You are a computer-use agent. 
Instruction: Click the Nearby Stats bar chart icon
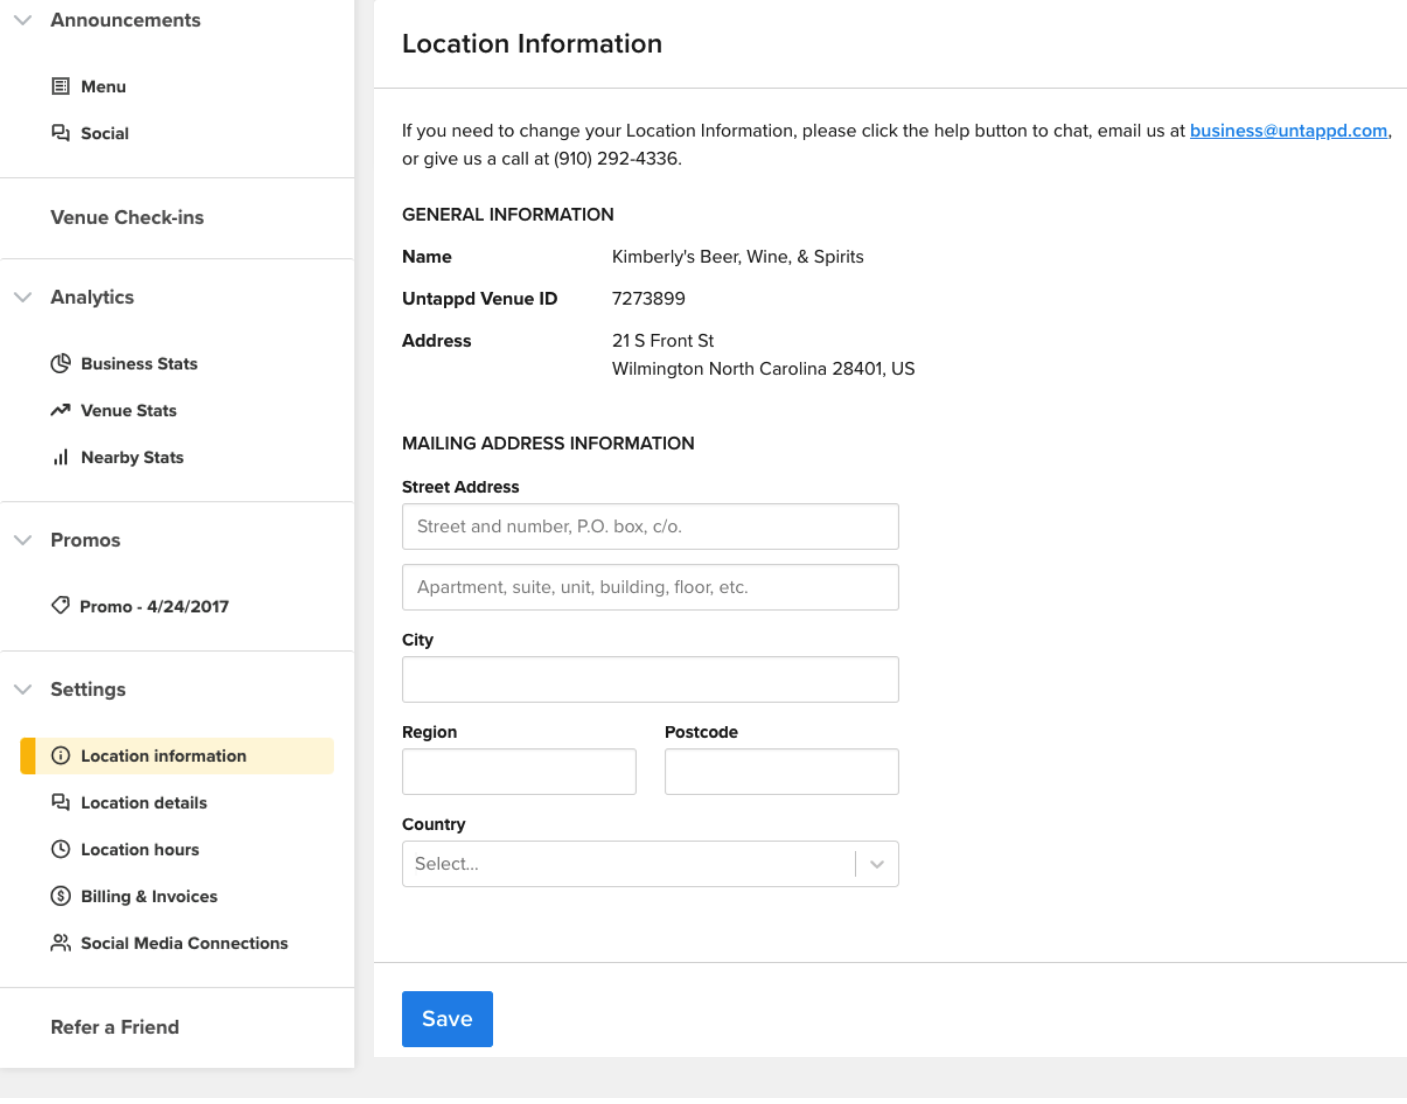point(61,457)
